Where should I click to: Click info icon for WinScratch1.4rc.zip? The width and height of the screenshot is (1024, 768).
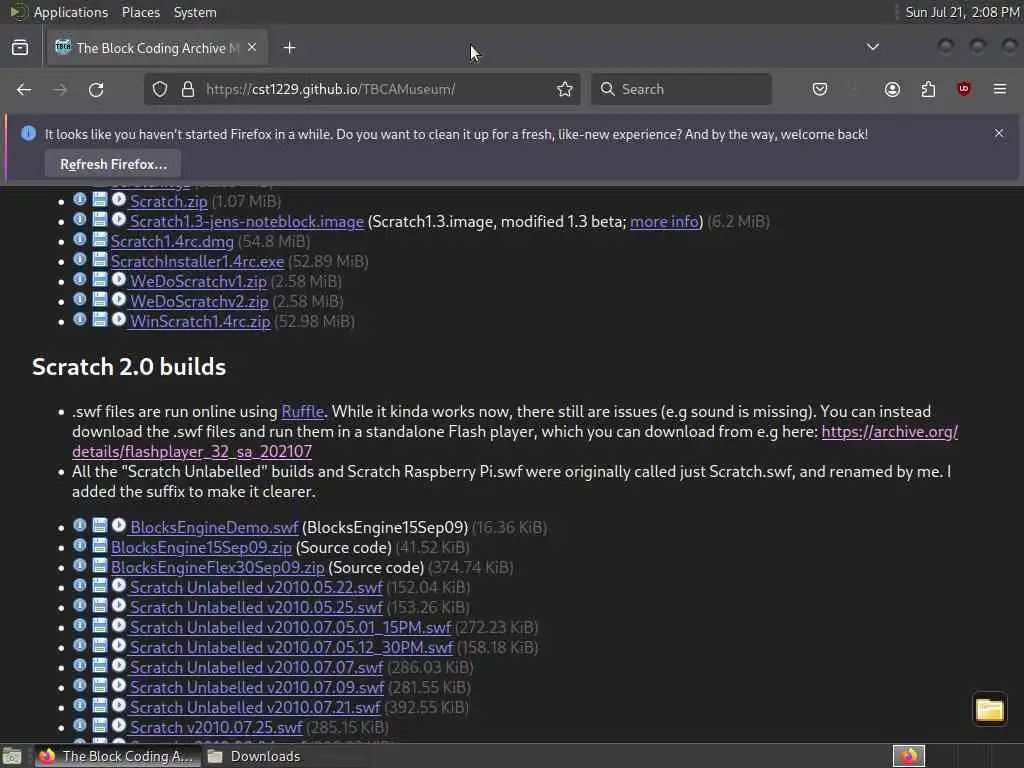(80, 319)
